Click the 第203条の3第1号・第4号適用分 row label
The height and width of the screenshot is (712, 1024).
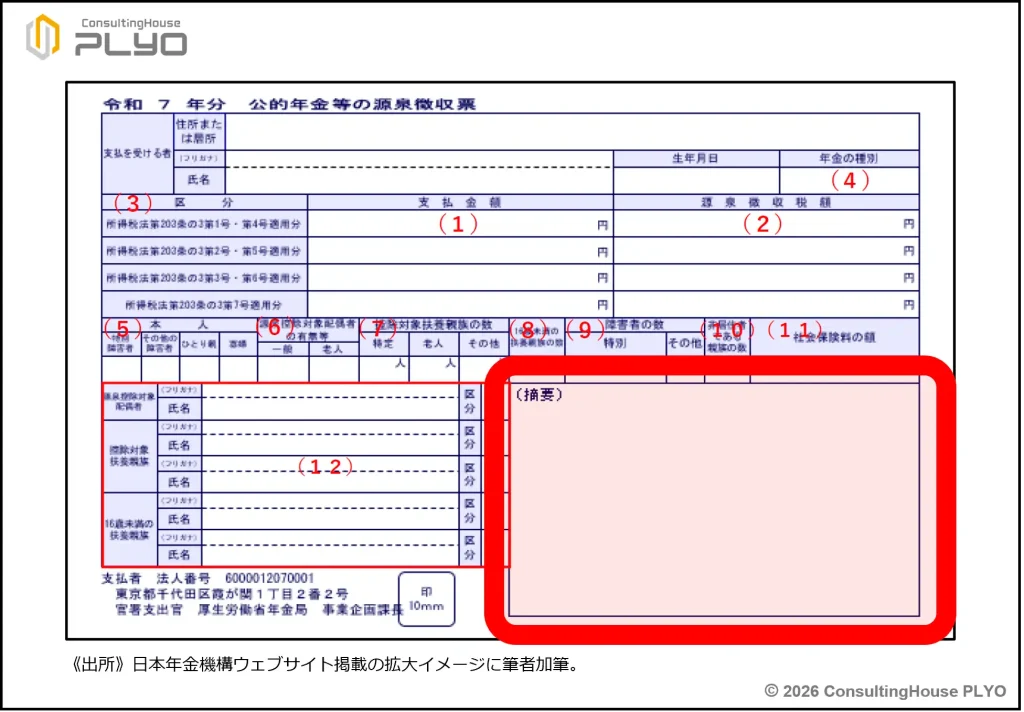coord(204,225)
